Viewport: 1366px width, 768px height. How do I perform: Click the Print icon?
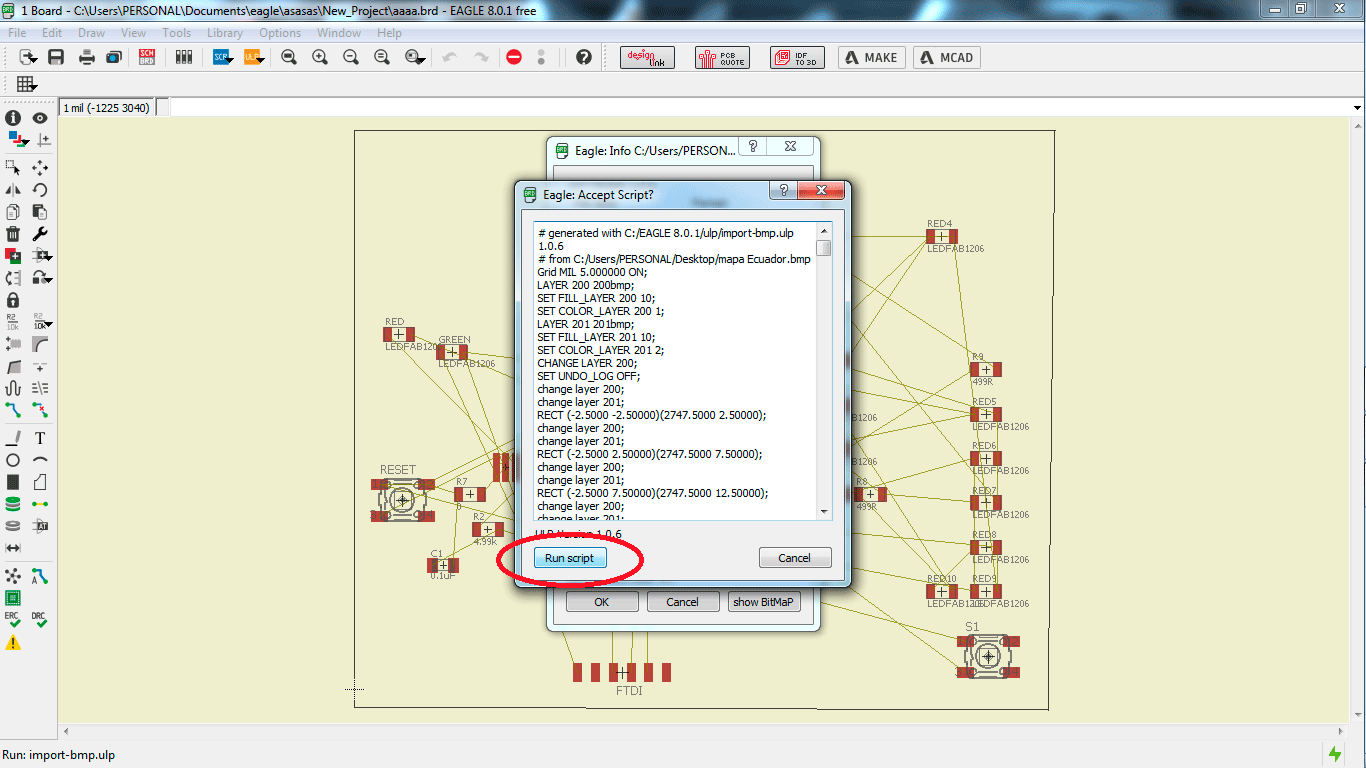coord(87,57)
